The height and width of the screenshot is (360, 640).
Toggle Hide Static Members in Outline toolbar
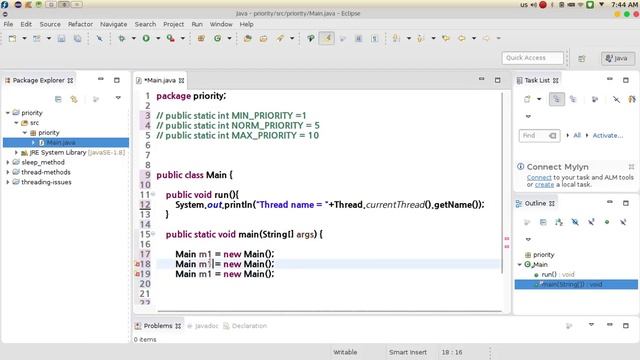click(591, 222)
